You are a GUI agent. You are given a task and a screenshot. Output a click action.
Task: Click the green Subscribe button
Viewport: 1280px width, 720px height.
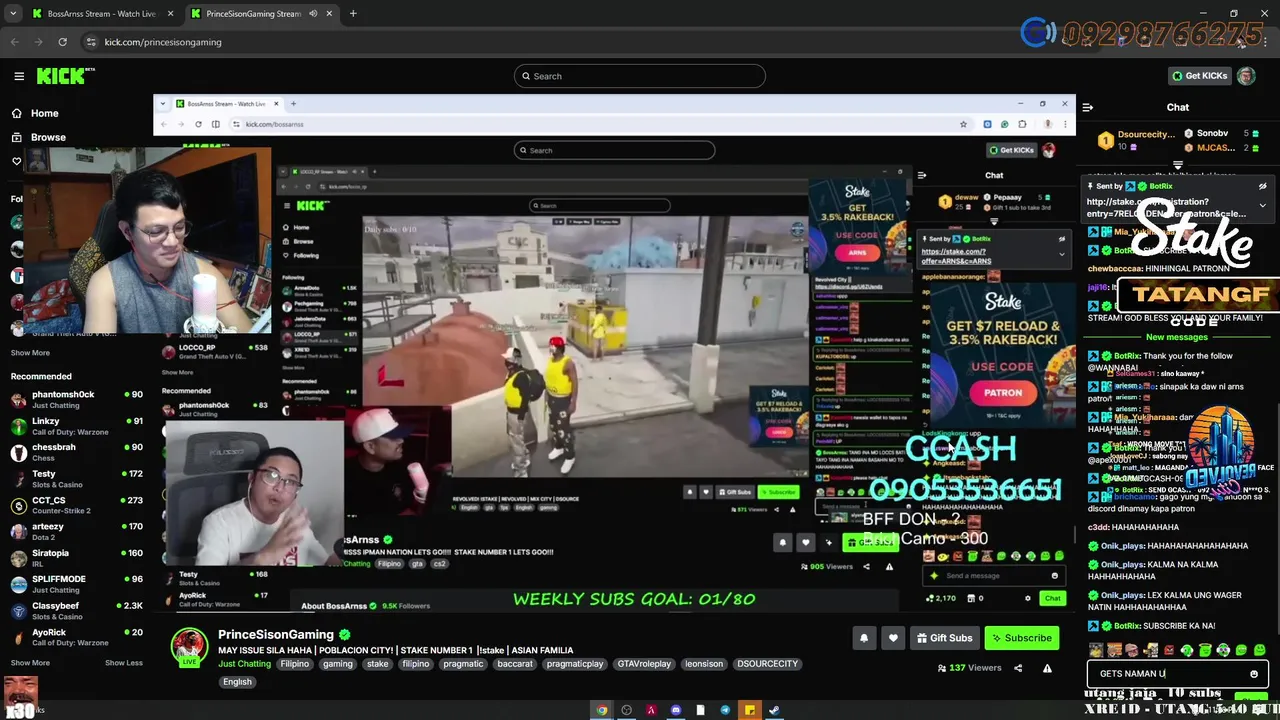coord(1021,638)
